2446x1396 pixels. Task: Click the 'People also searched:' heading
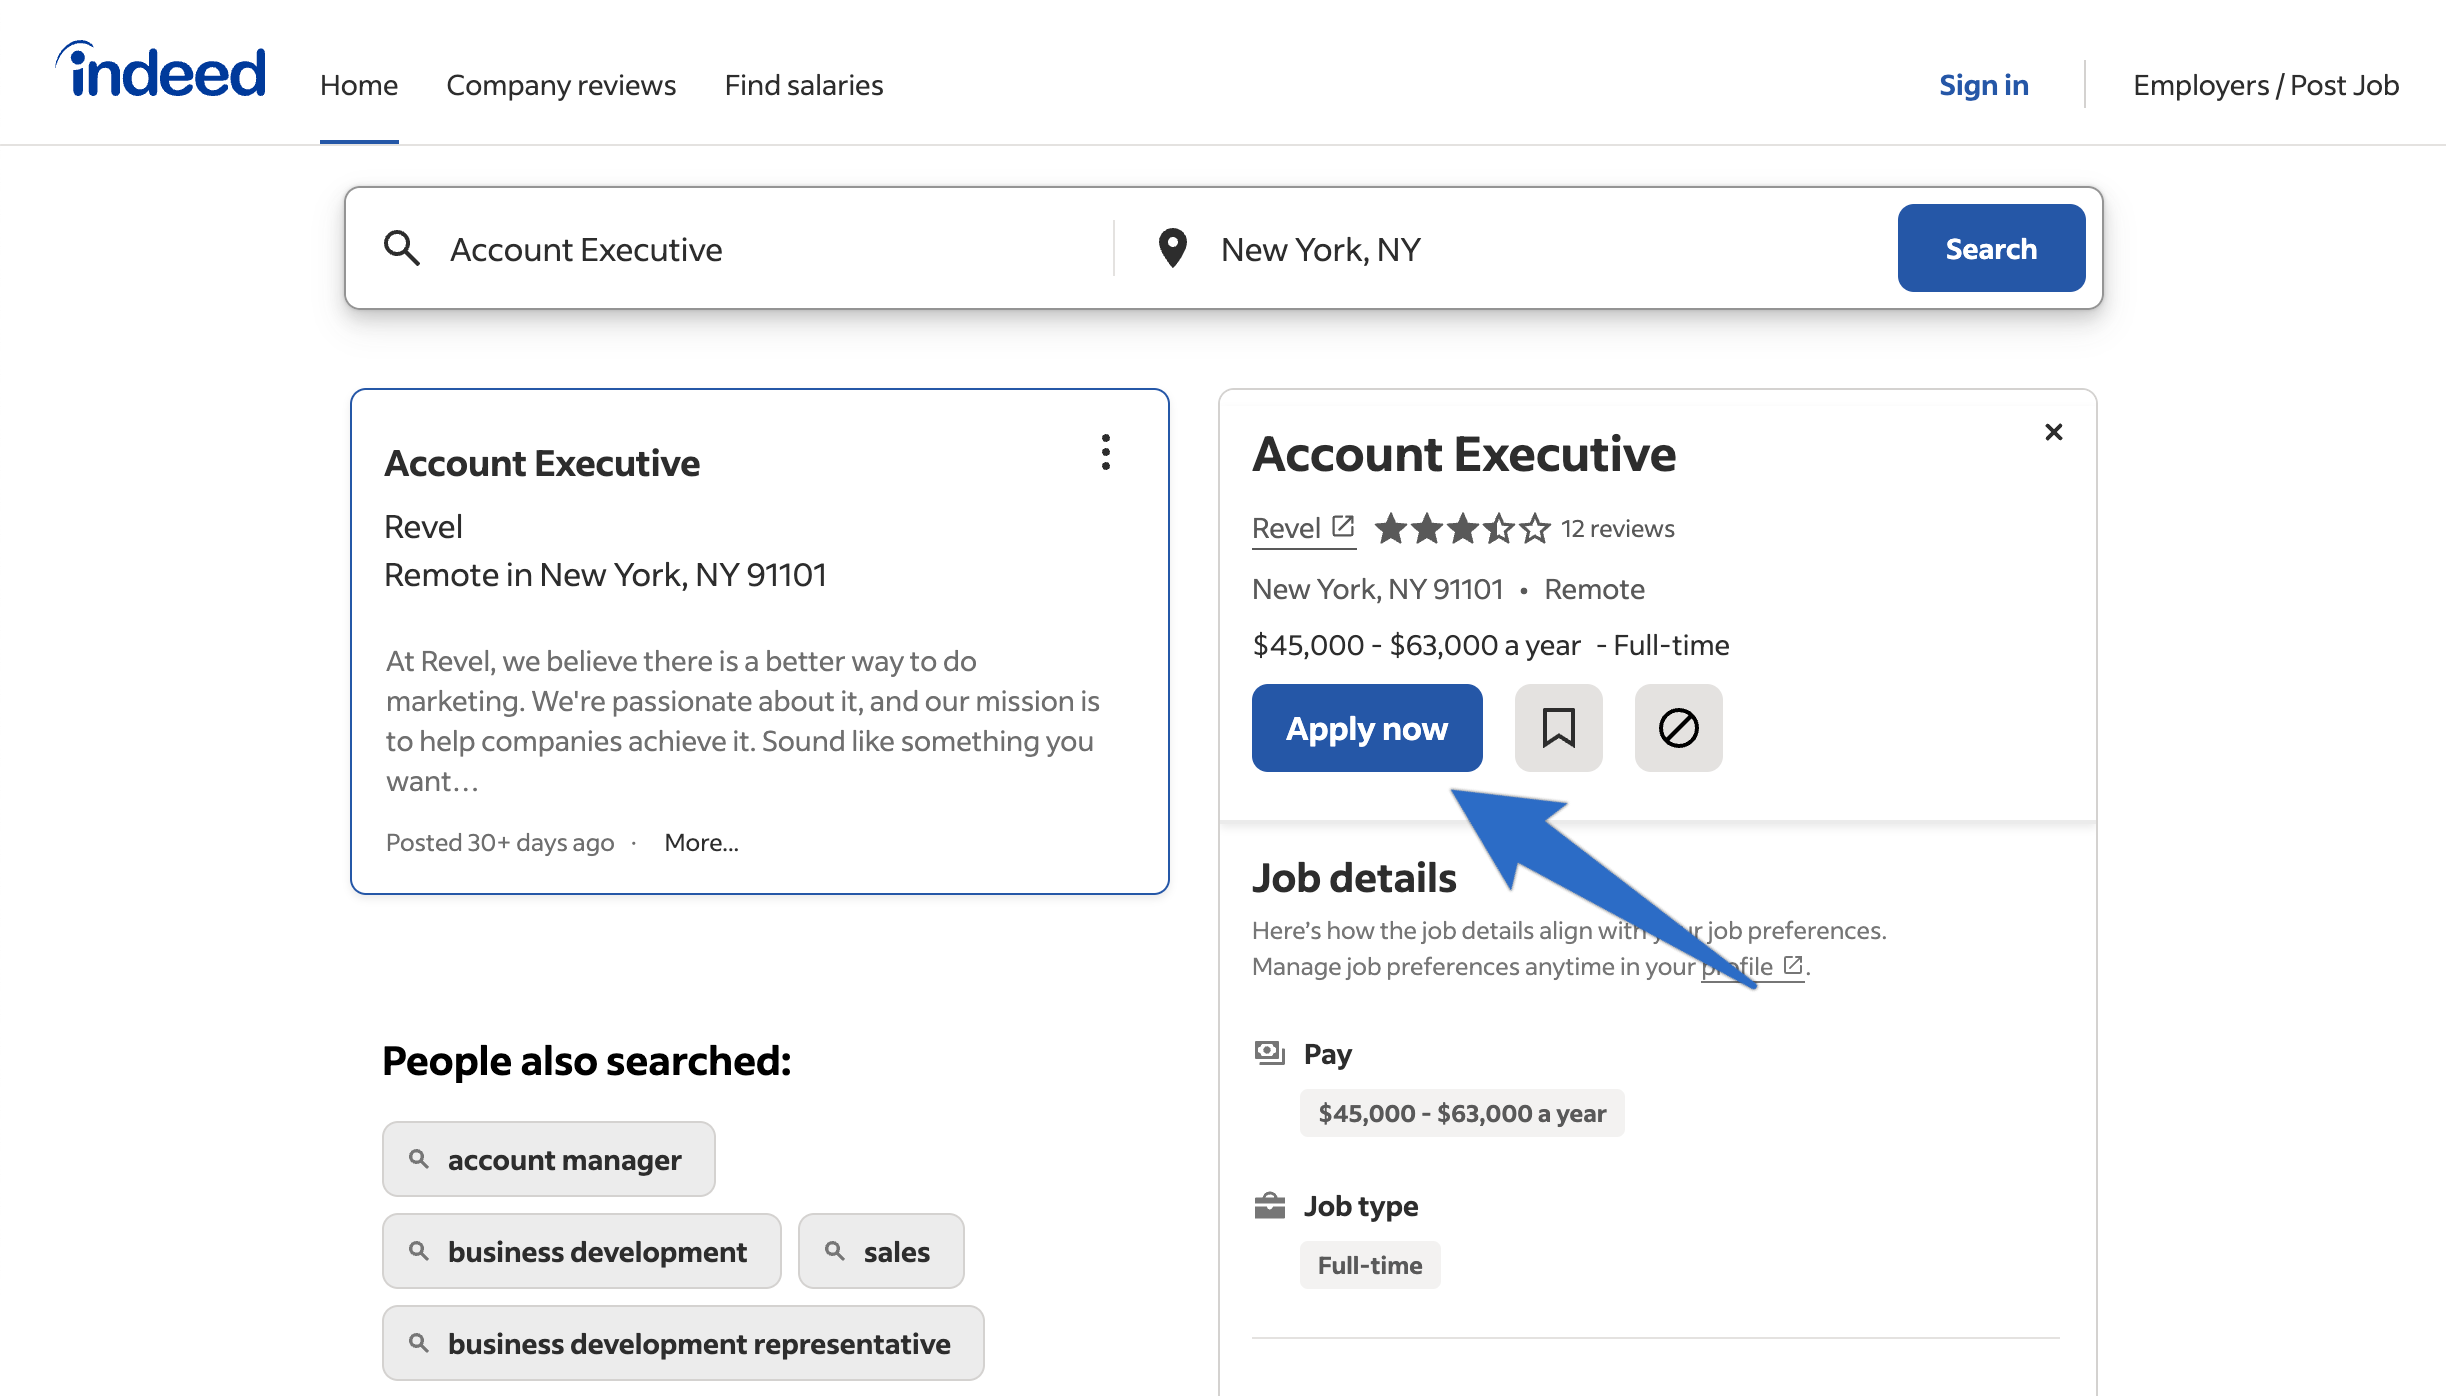587,1061
